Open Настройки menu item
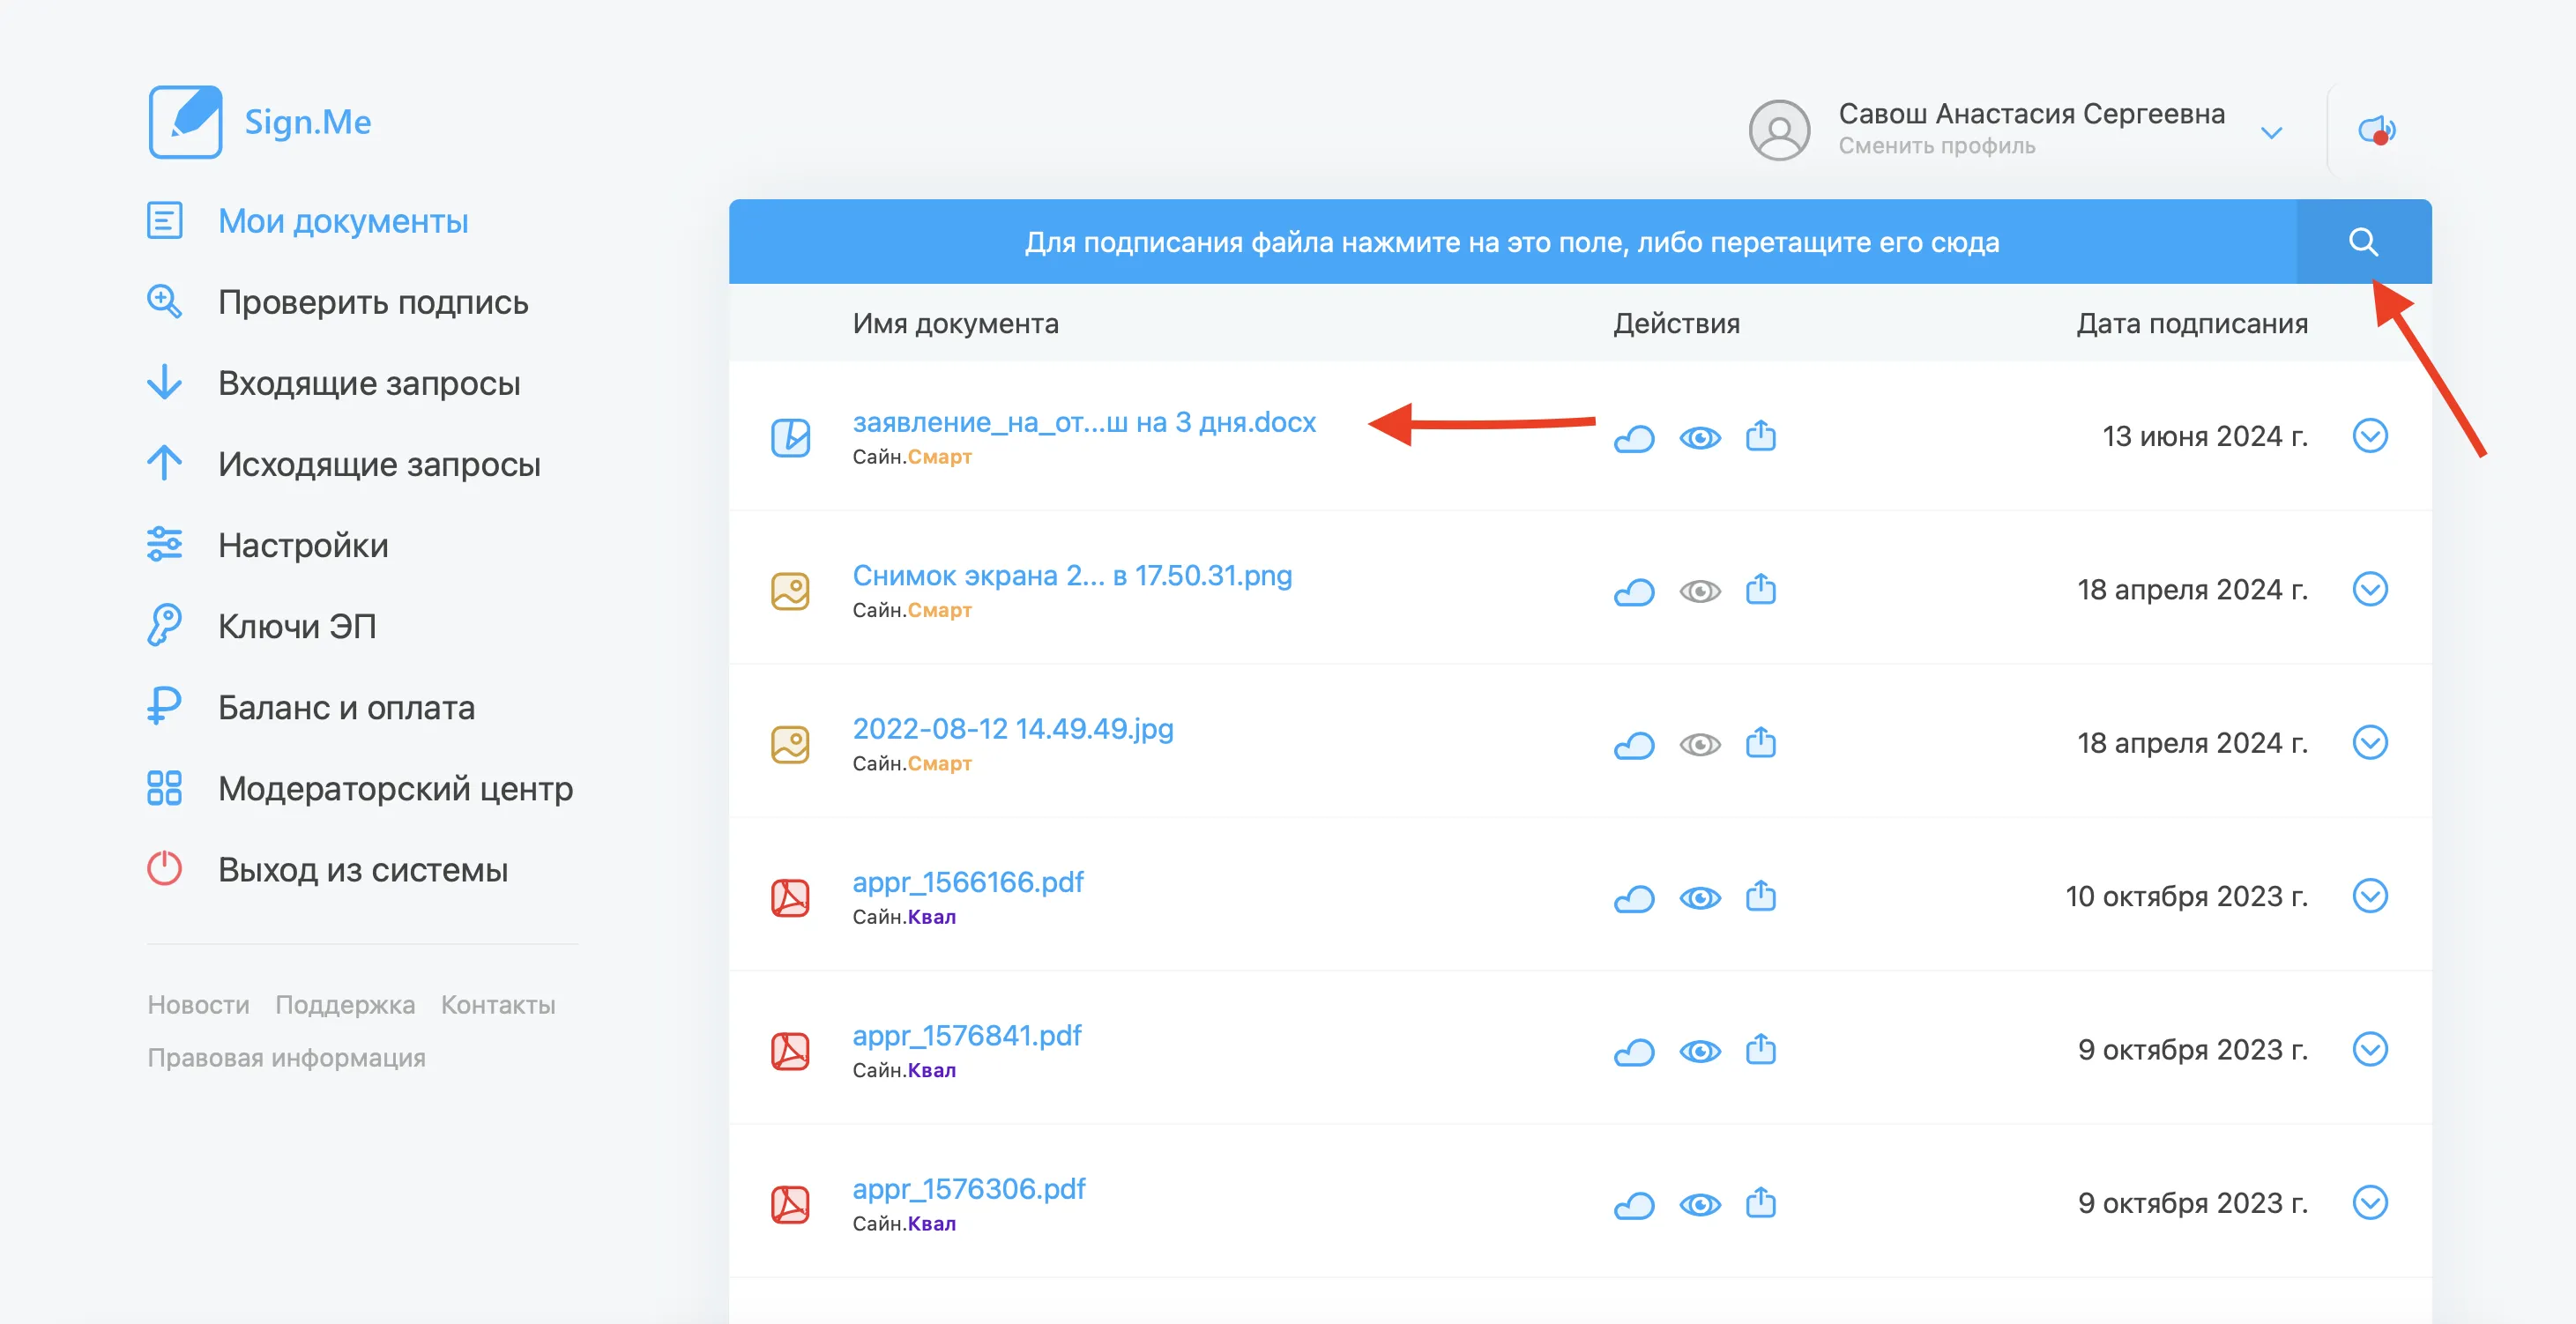The height and width of the screenshot is (1324, 2576). point(303,545)
